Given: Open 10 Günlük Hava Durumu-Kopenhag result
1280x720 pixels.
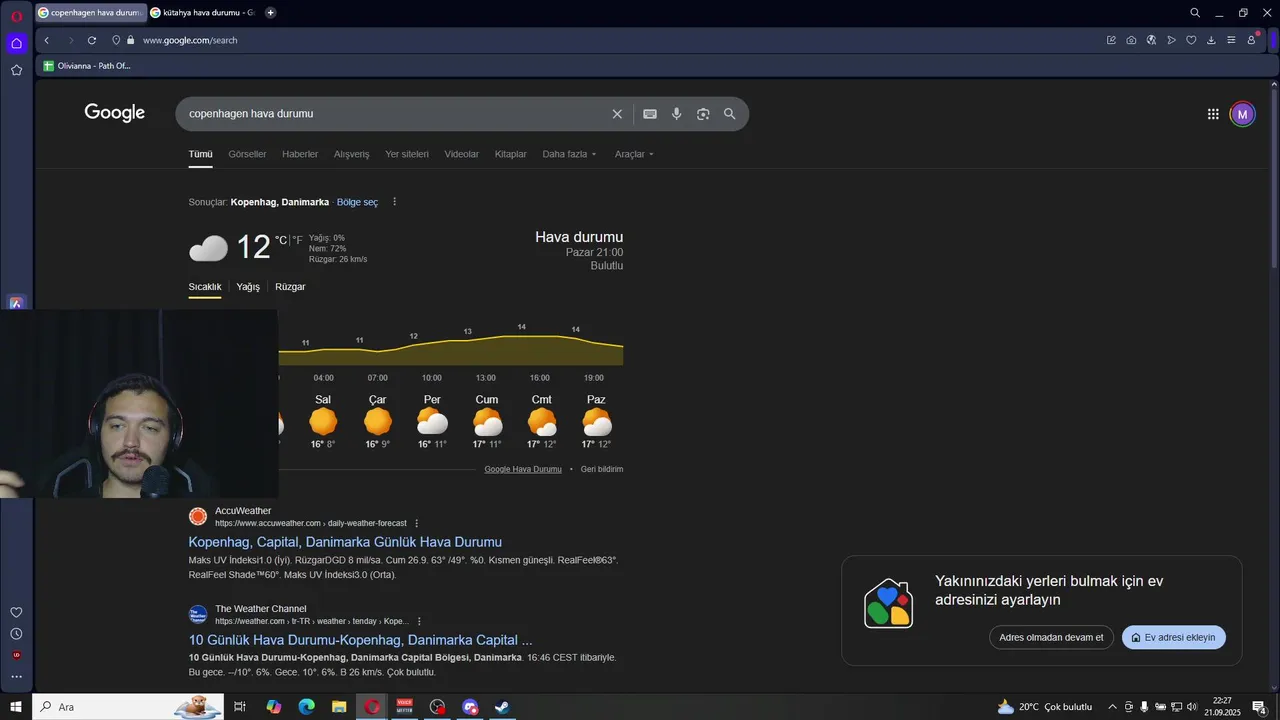Looking at the screenshot, I should (360, 640).
